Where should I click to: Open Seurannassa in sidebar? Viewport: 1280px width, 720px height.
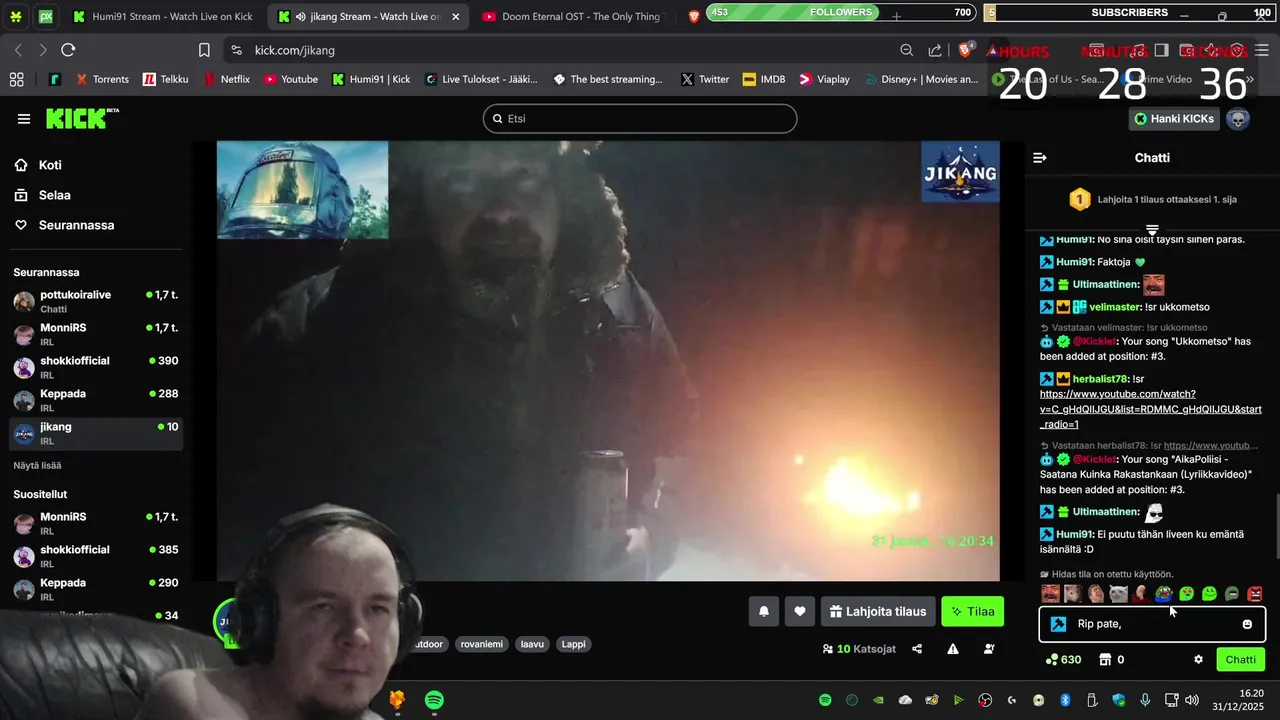pyautogui.click(x=96, y=225)
